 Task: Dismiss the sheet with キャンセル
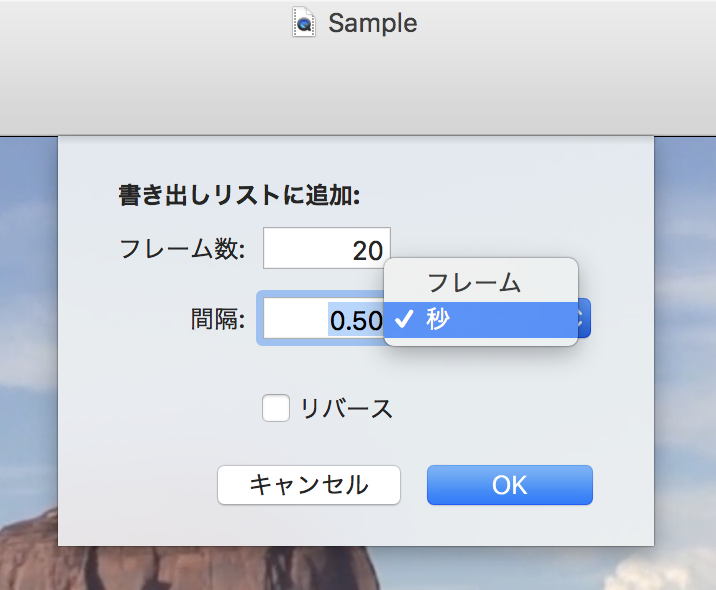(309, 485)
